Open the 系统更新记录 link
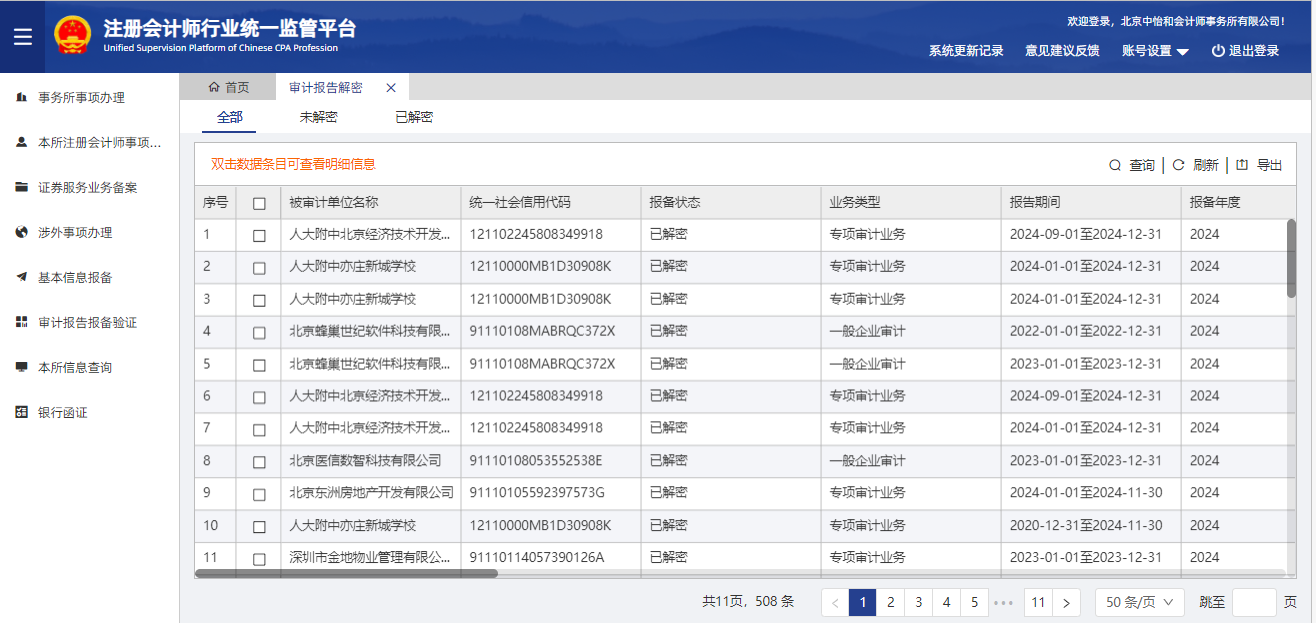Image resolution: width=1316 pixels, height=623 pixels. [965, 51]
